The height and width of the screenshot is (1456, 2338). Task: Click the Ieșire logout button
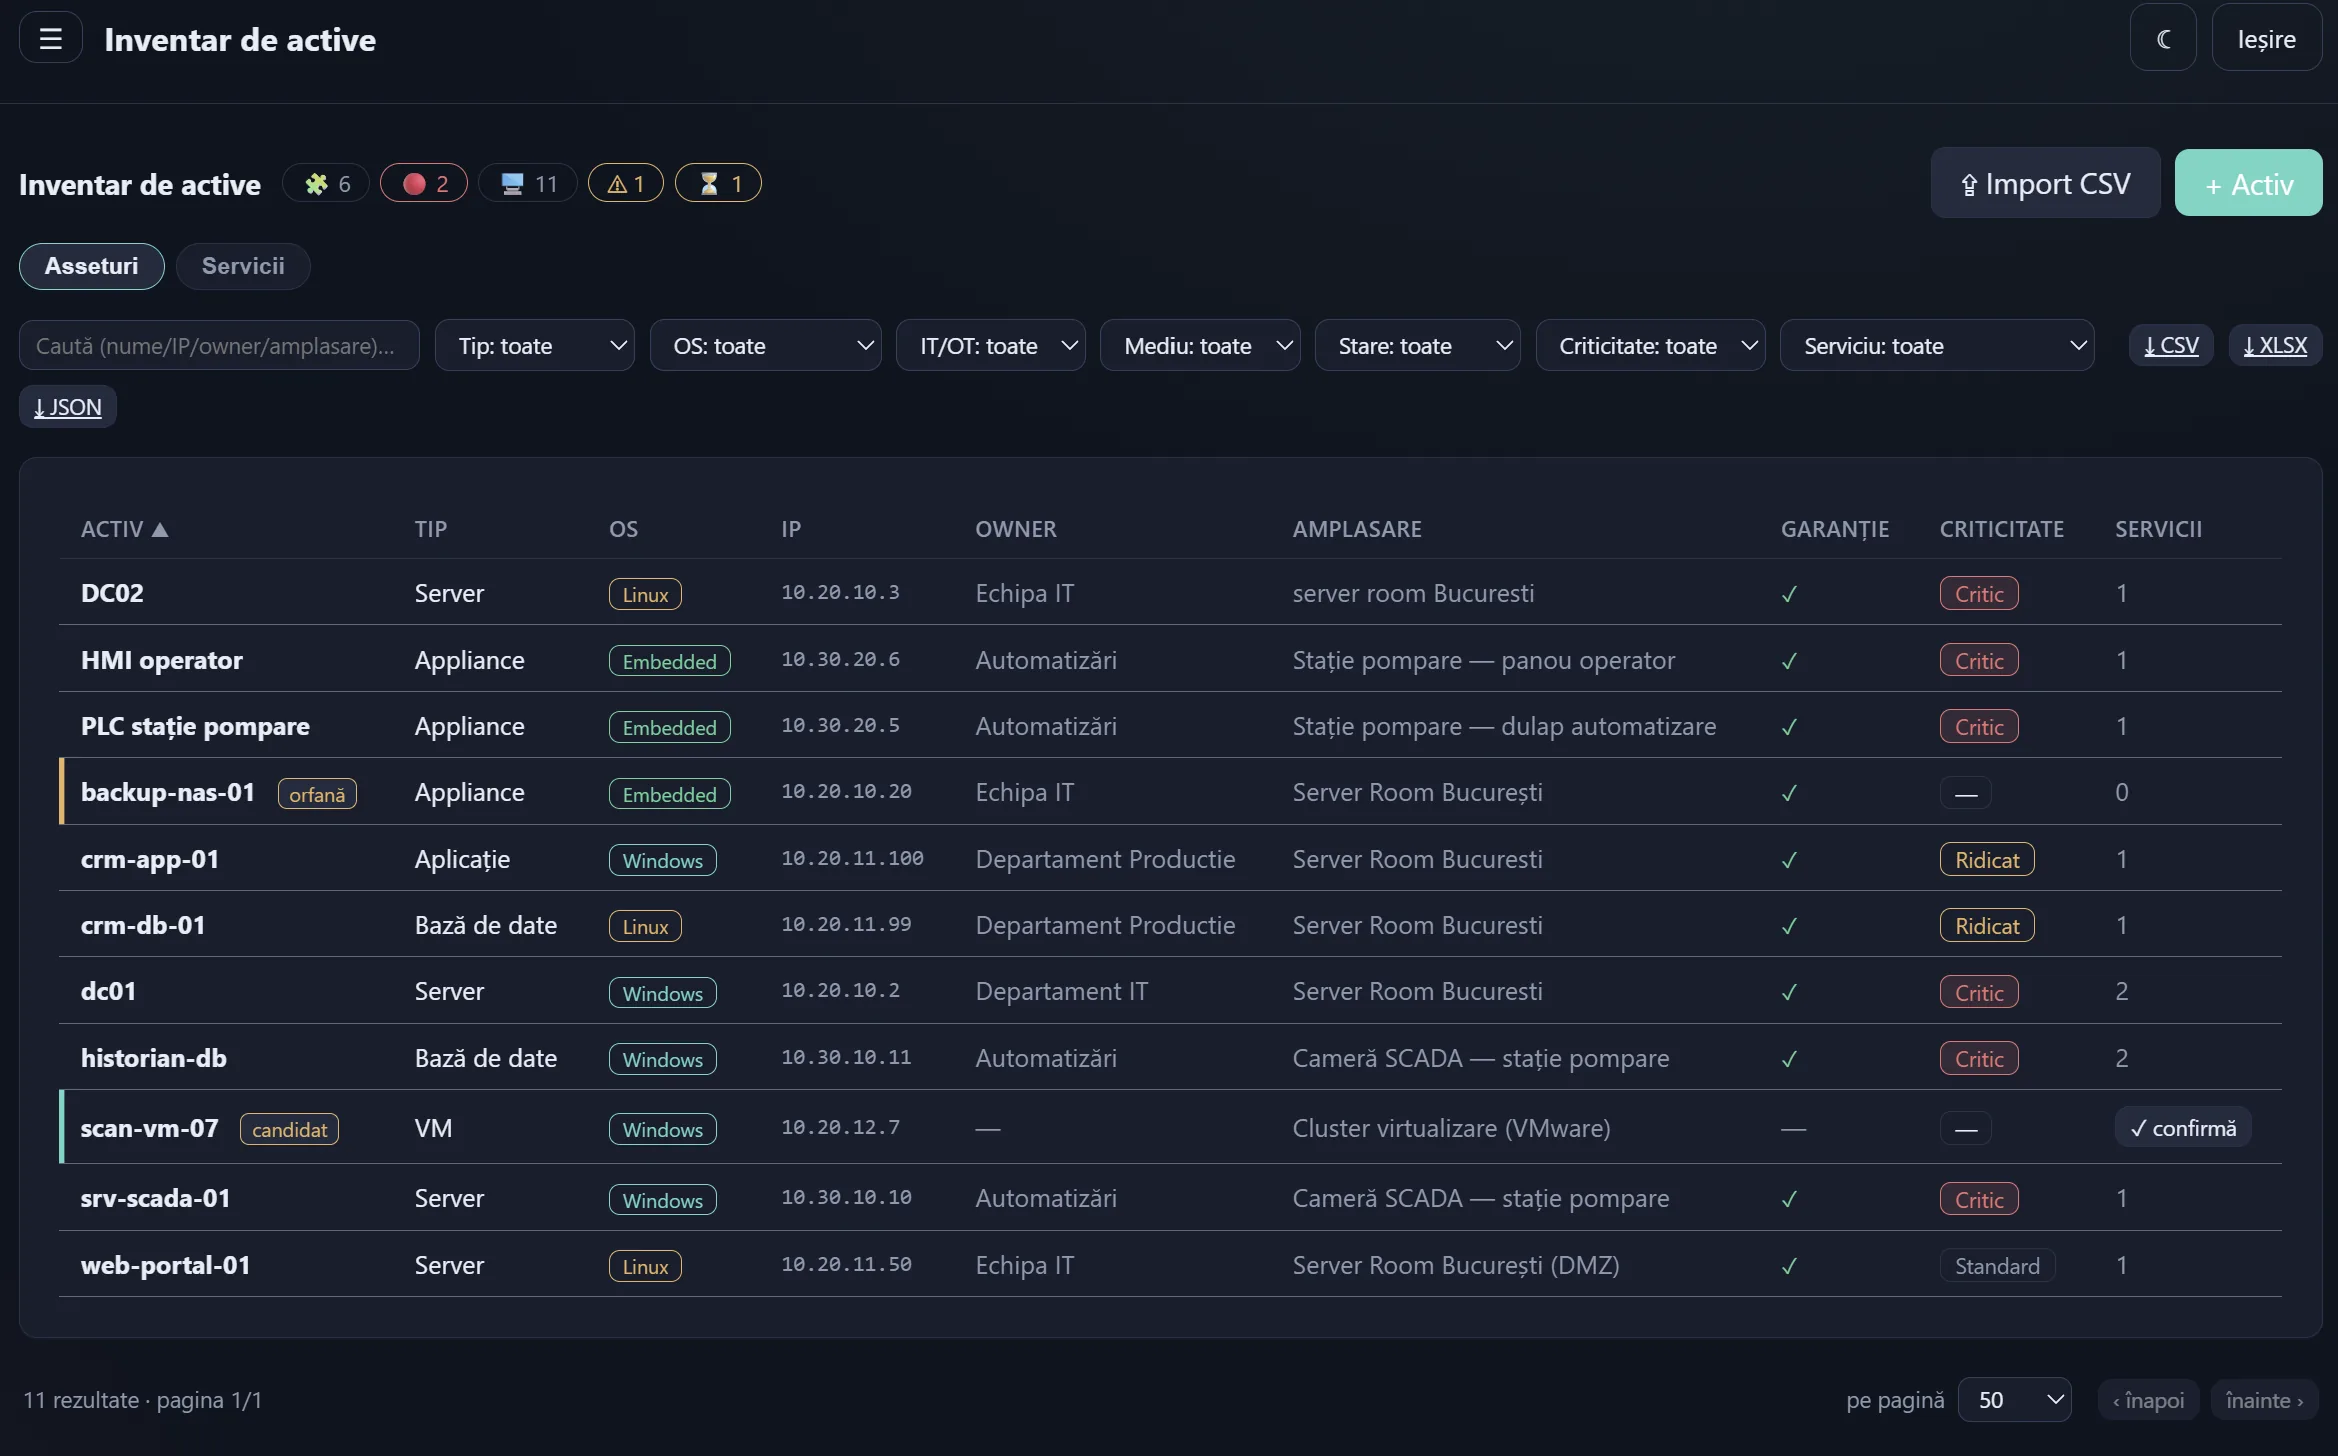click(2266, 38)
